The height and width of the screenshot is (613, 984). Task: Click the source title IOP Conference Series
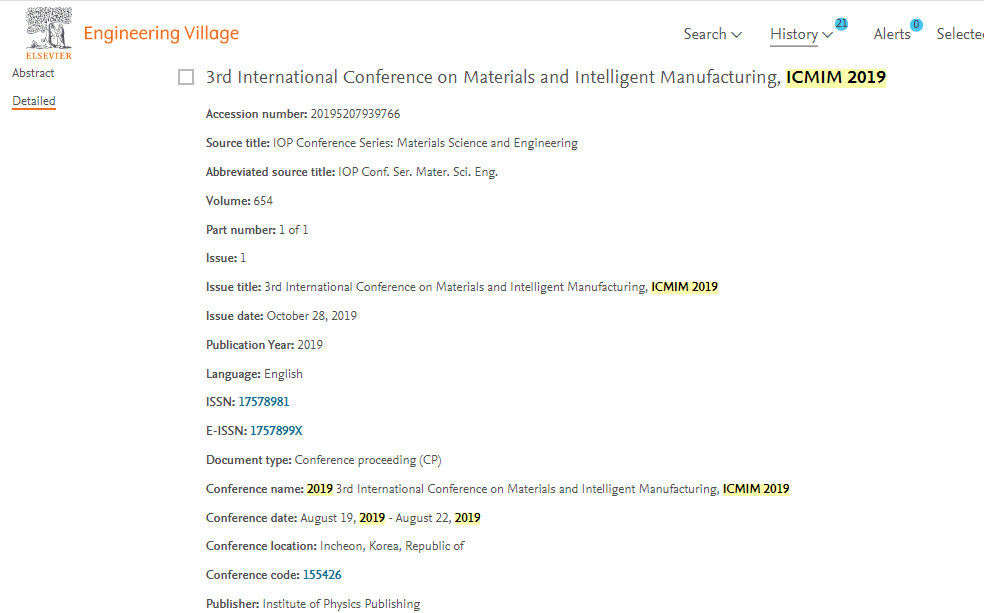point(425,143)
